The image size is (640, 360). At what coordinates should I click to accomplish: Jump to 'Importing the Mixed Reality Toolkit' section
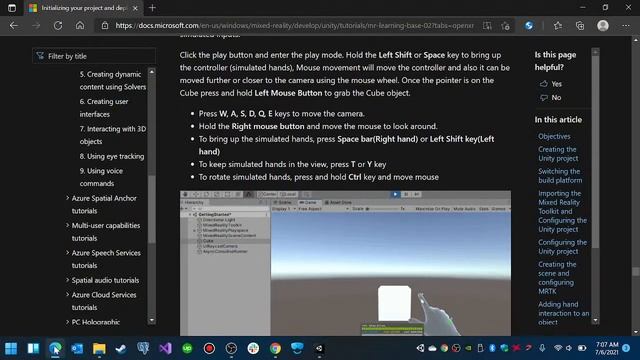[562, 211]
